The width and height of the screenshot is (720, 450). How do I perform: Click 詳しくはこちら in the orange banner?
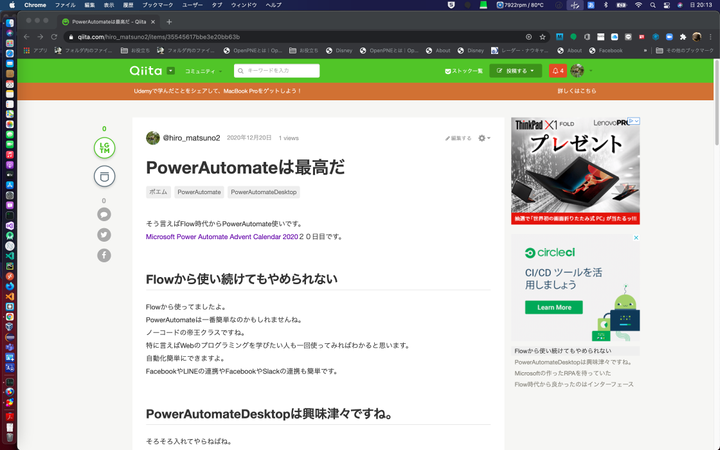577,91
